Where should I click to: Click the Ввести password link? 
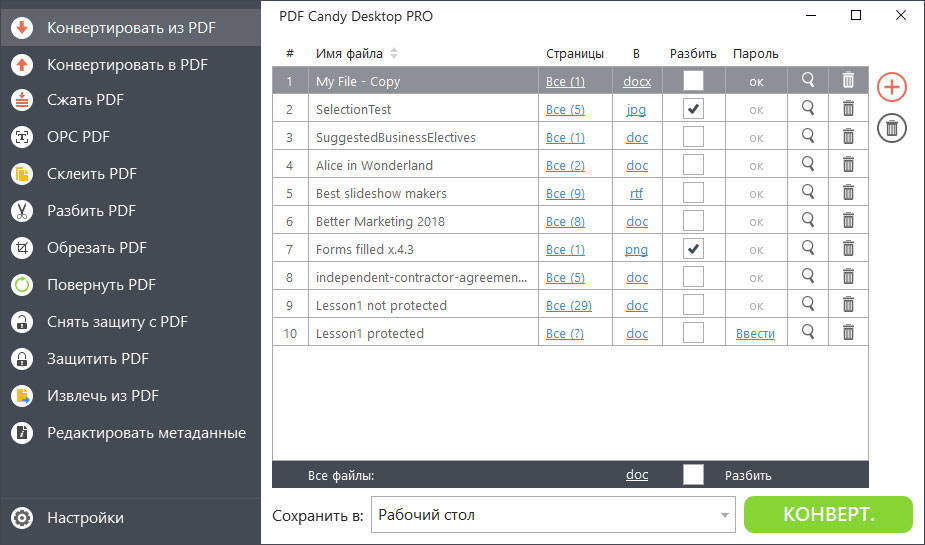(755, 334)
